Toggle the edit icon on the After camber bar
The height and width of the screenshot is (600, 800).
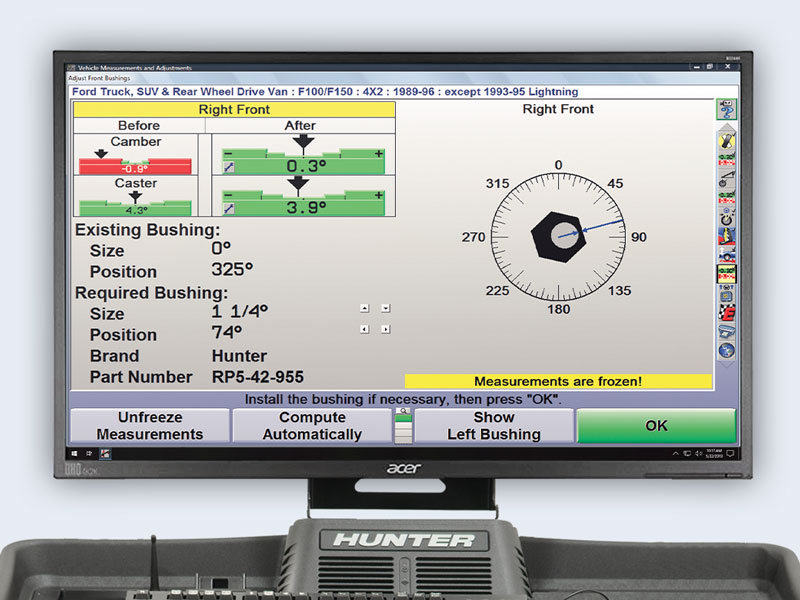pyautogui.click(x=230, y=167)
